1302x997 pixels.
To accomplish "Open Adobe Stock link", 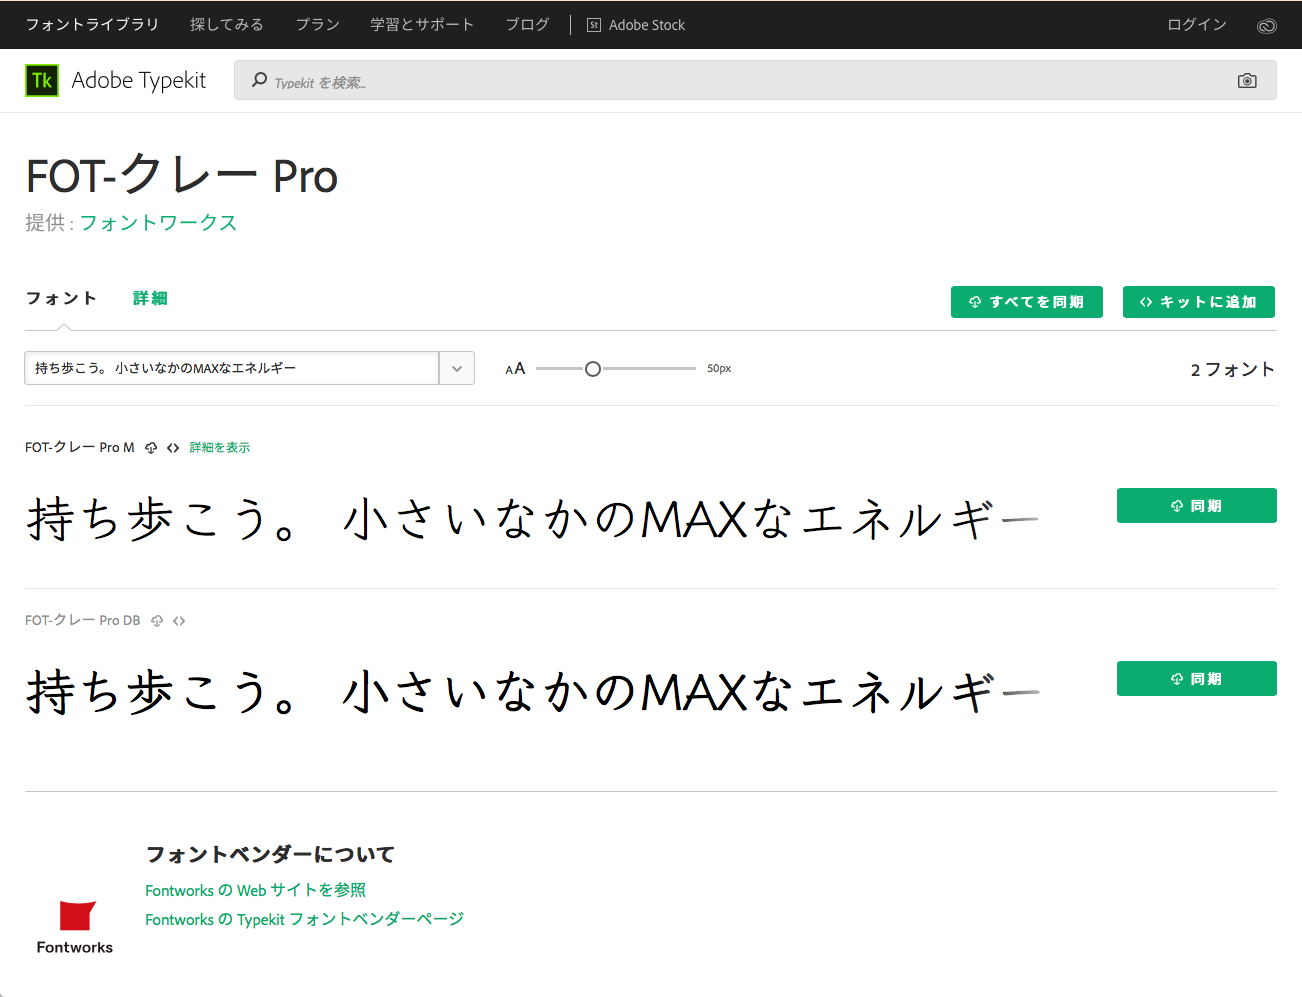I will pos(646,25).
